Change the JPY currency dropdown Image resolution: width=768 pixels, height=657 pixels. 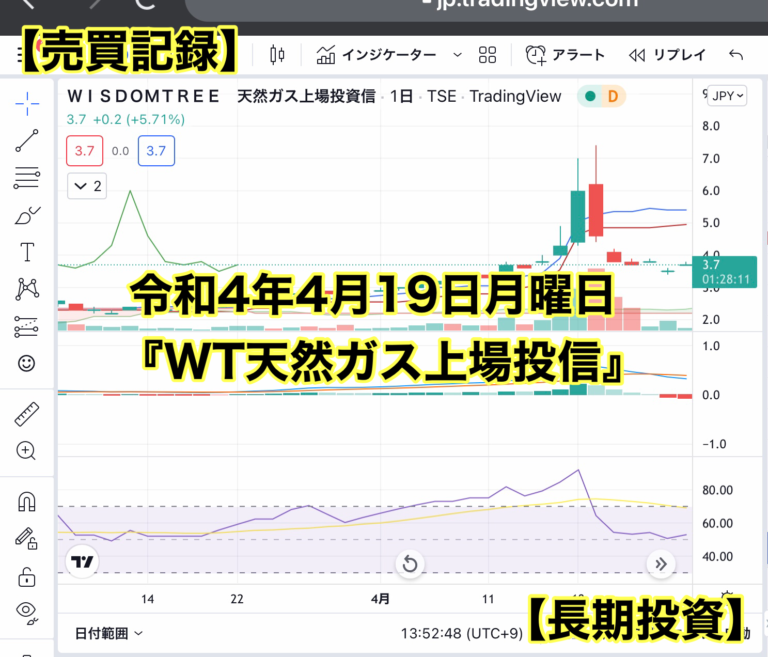[728, 96]
